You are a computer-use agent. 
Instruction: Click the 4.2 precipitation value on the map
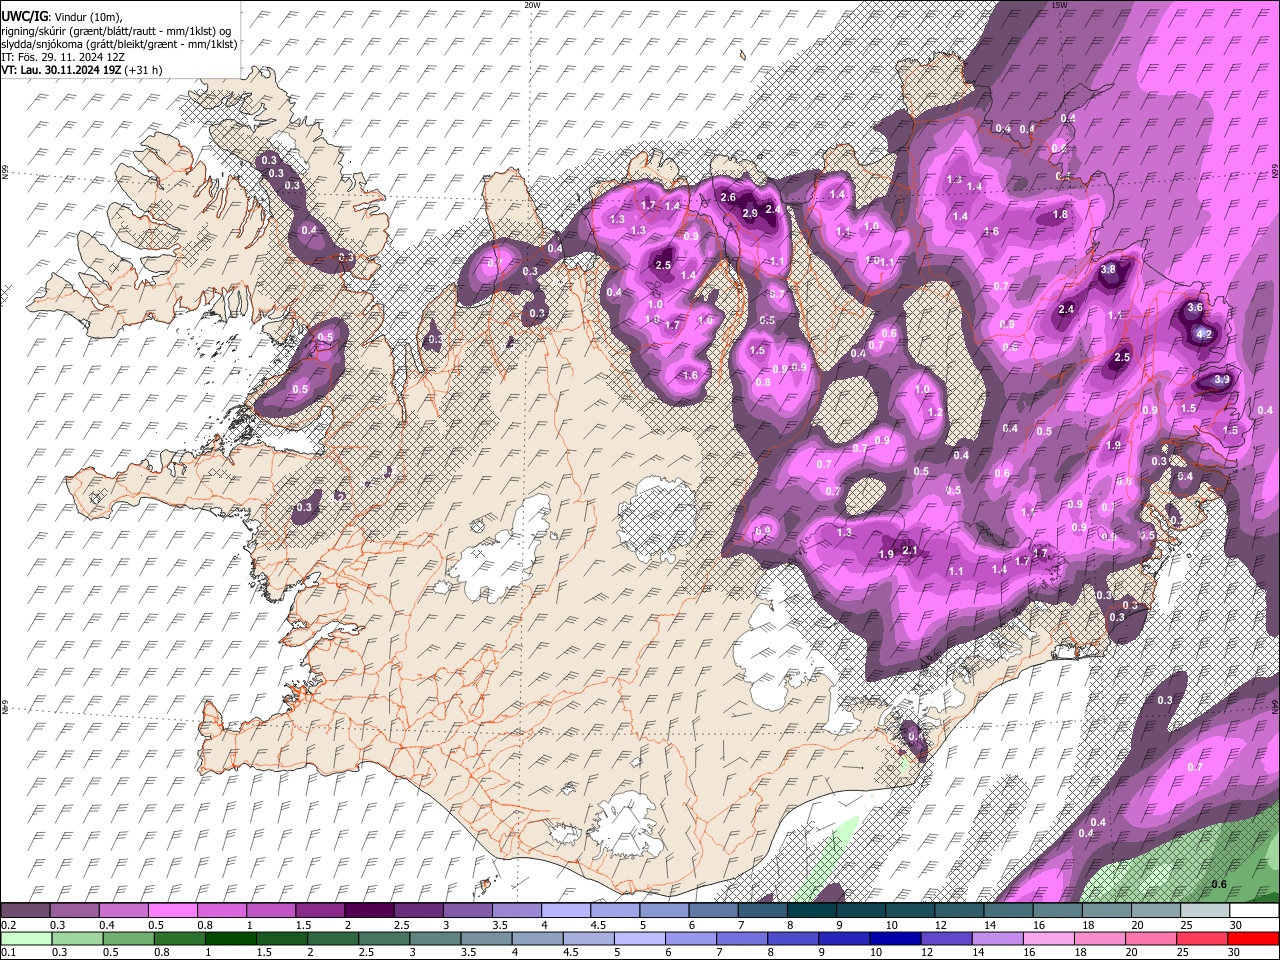[x=1205, y=334]
